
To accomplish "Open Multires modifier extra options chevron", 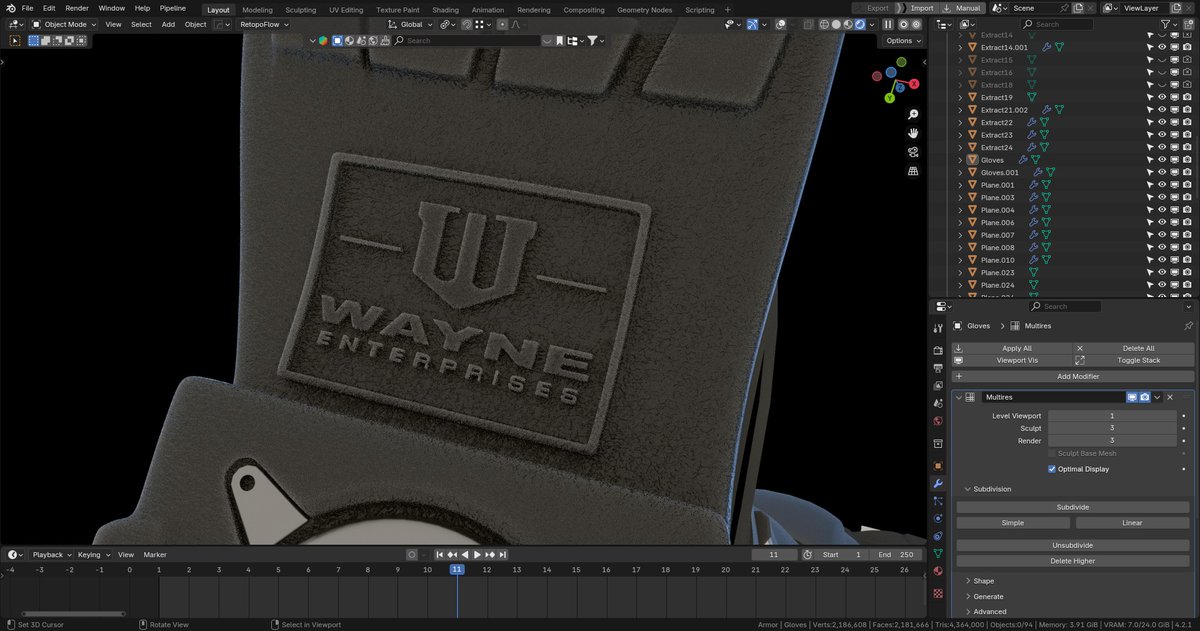I will pyautogui.click(x=1157, y=397).
